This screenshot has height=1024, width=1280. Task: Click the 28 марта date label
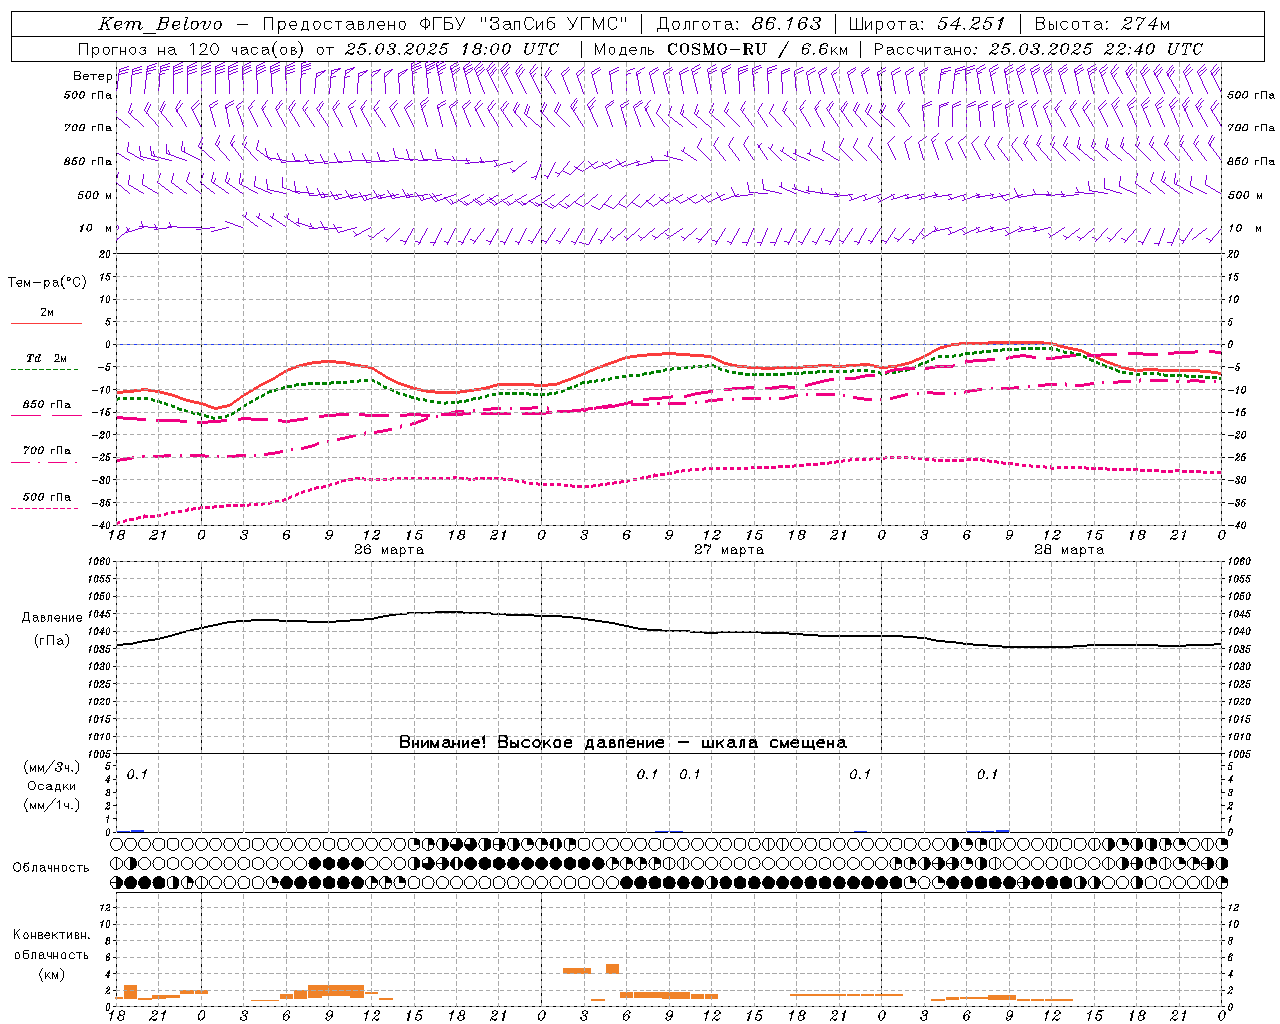pyautogui.click(x=1069, y=550)
